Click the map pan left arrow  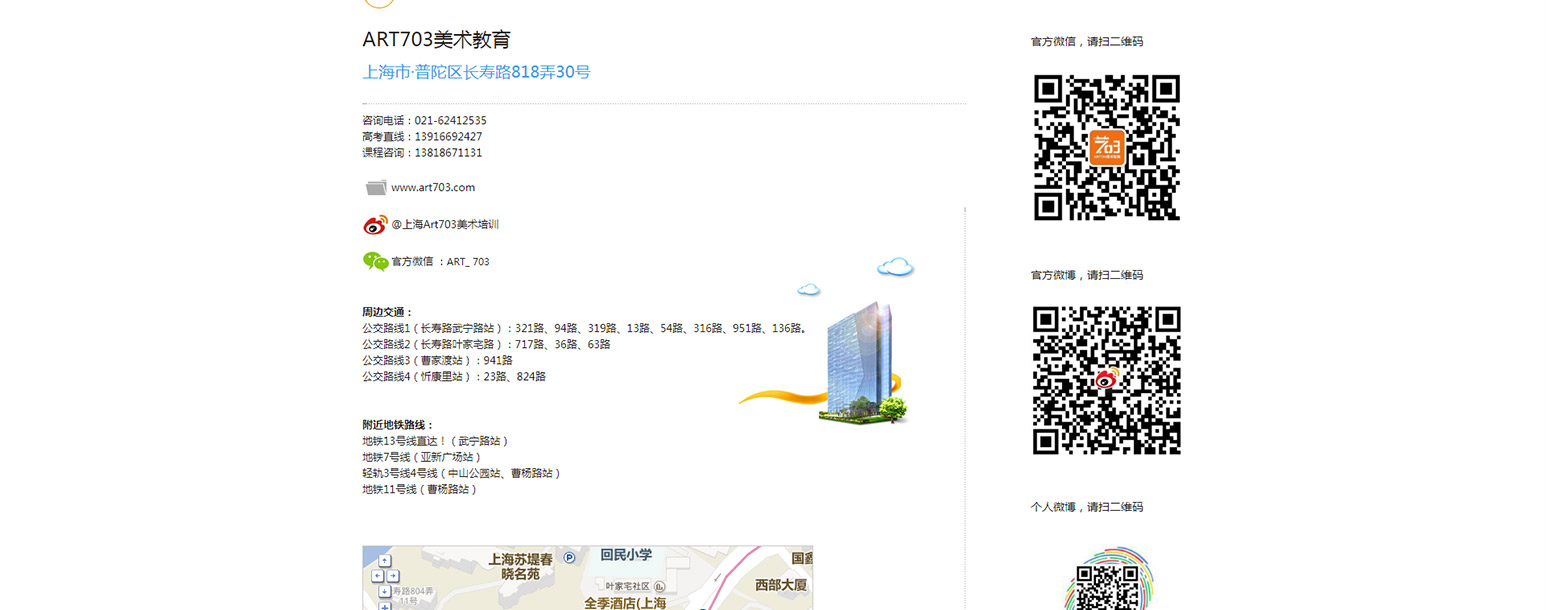(x=377, y=576)
